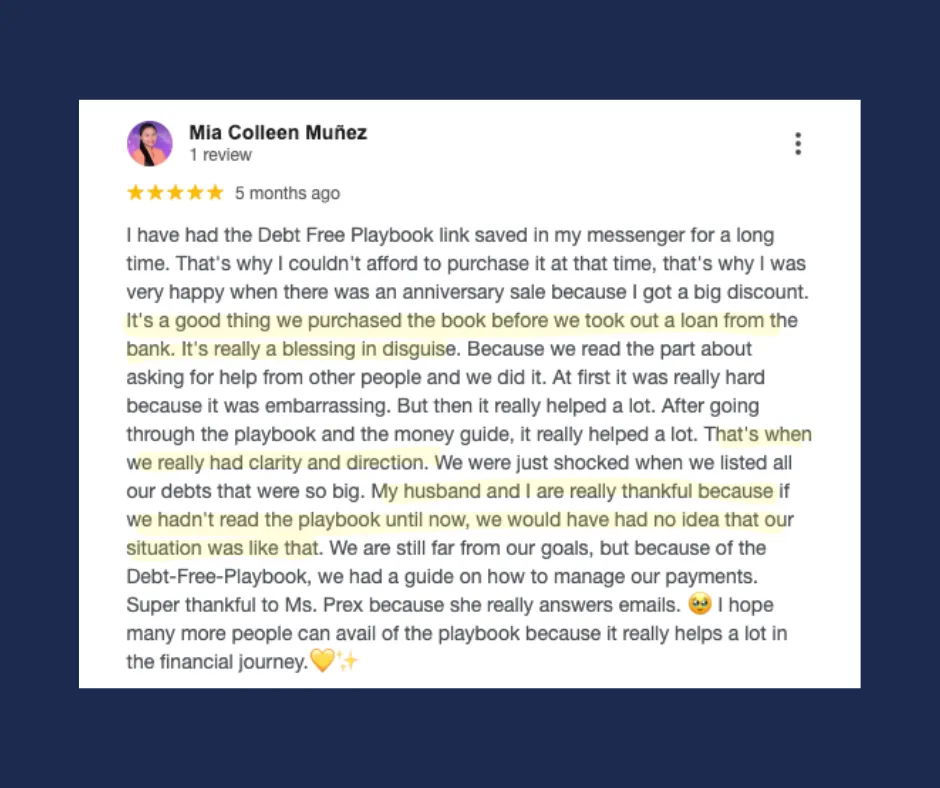Click highlighted "situation was like that" text
This screenshot has width=940, height=788.
pos(222,548)
